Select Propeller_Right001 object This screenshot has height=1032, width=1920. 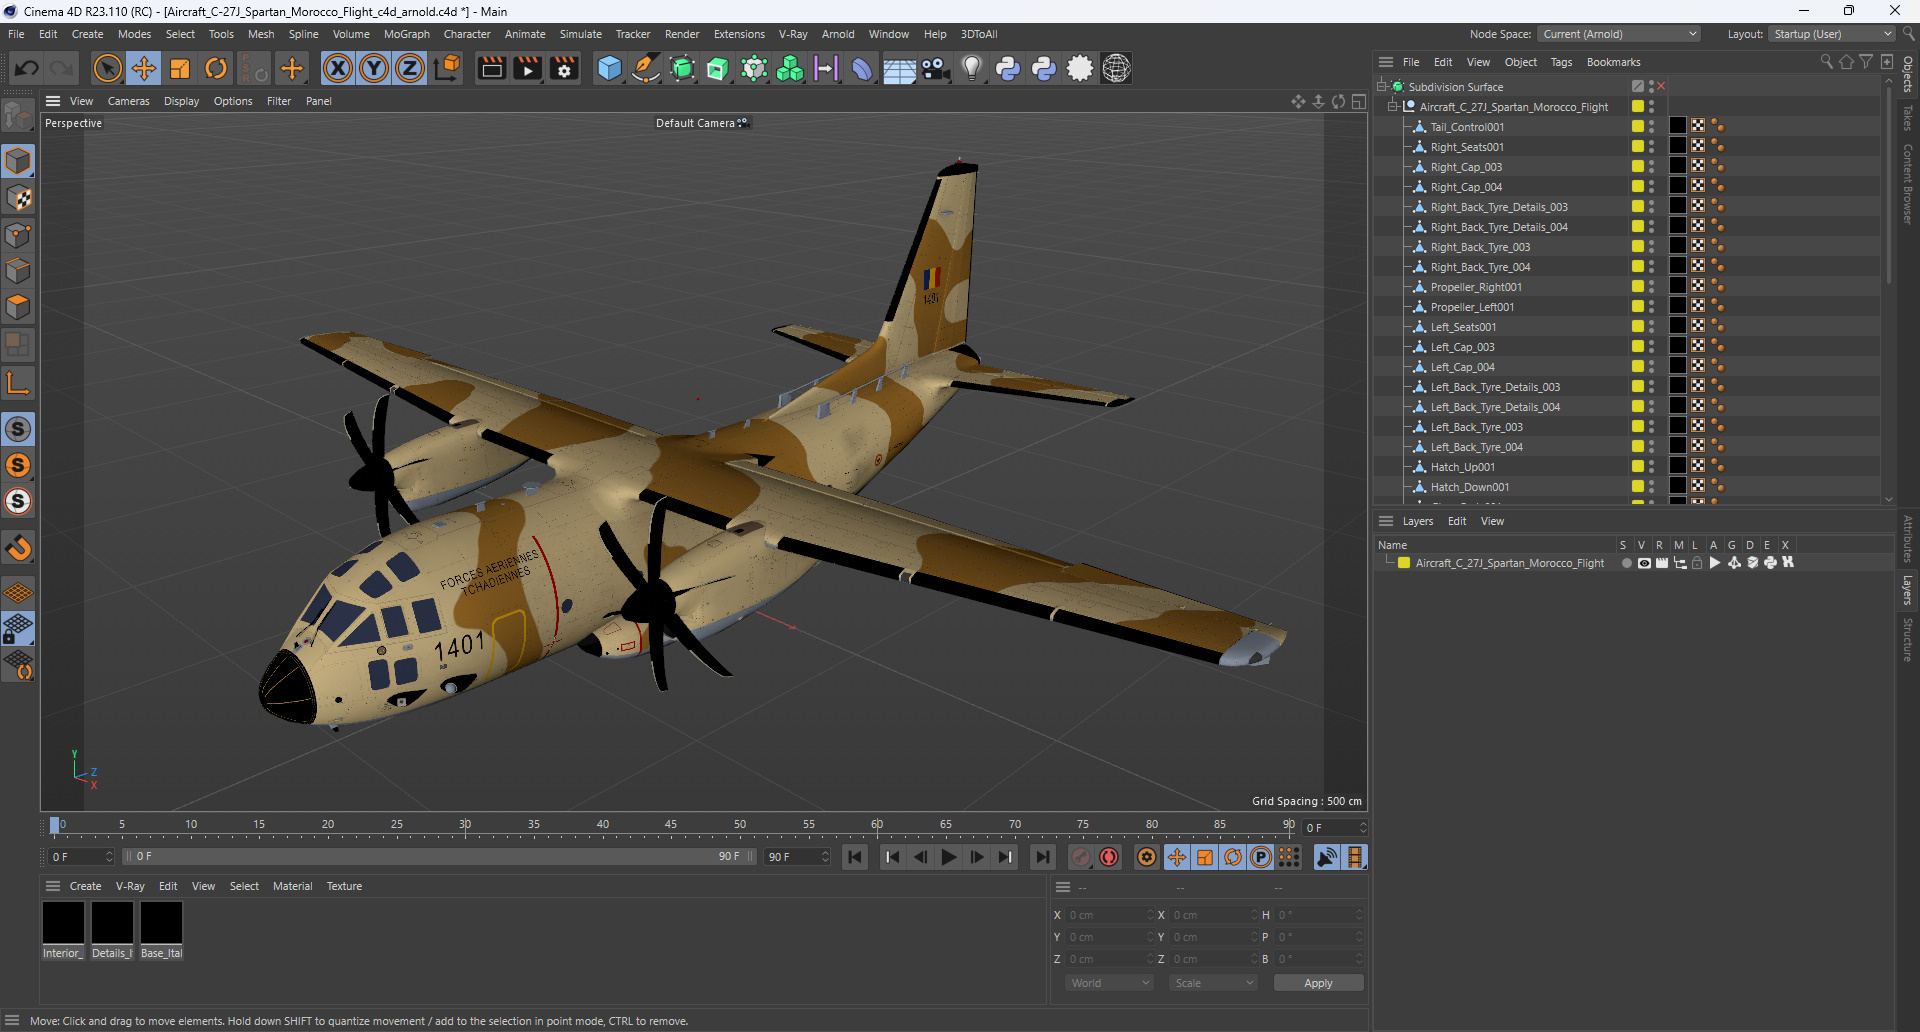[x=1476, y=287]
